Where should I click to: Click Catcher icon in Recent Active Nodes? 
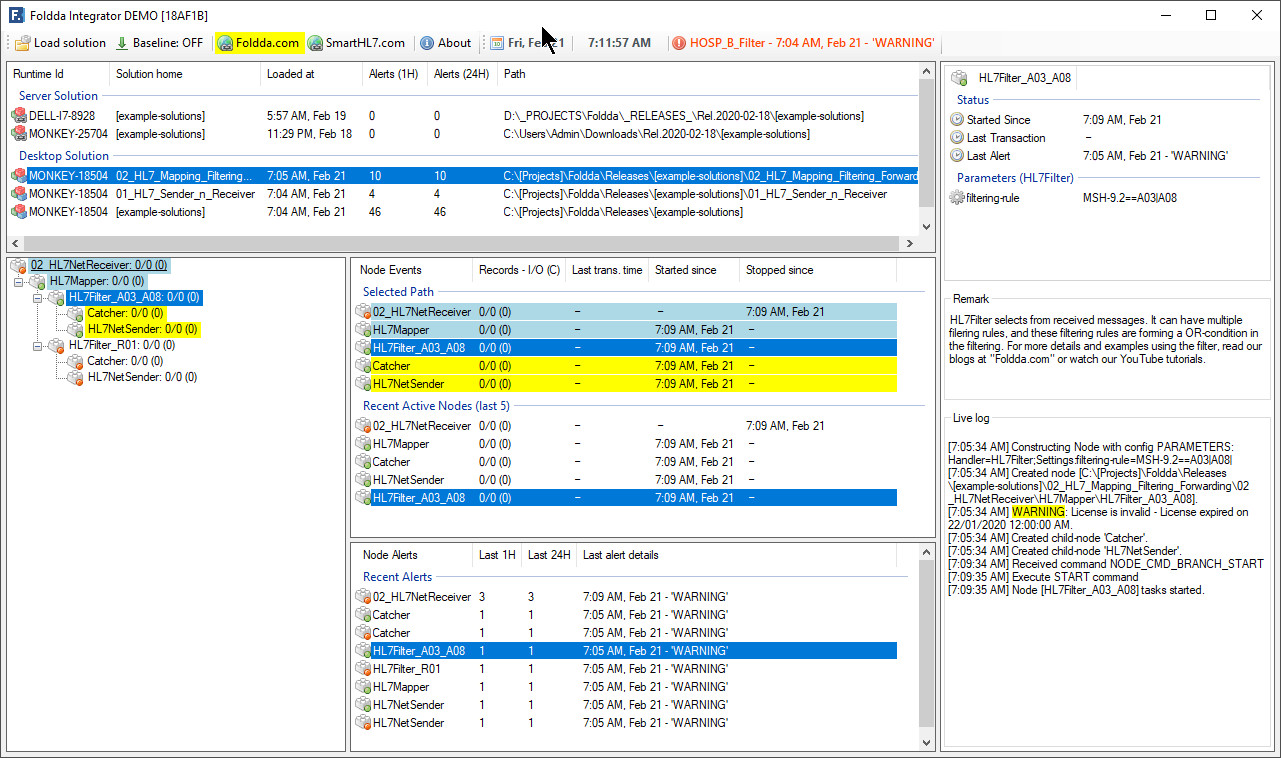pyautogui.click(x=363, y=462)
